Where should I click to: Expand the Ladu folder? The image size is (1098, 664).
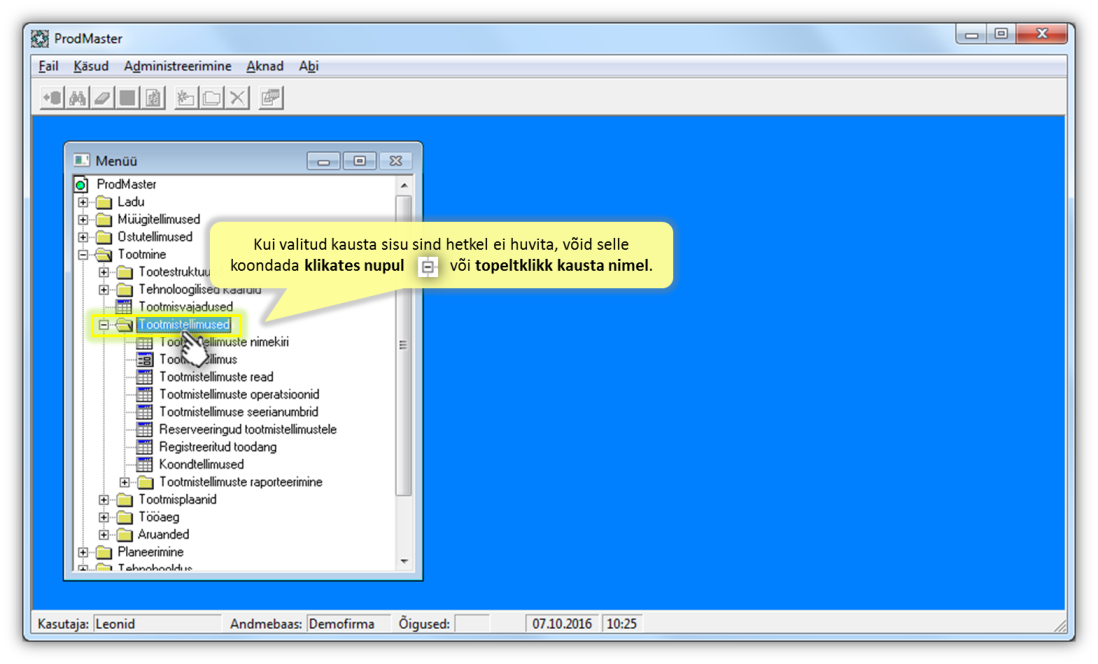coord(83,202)
